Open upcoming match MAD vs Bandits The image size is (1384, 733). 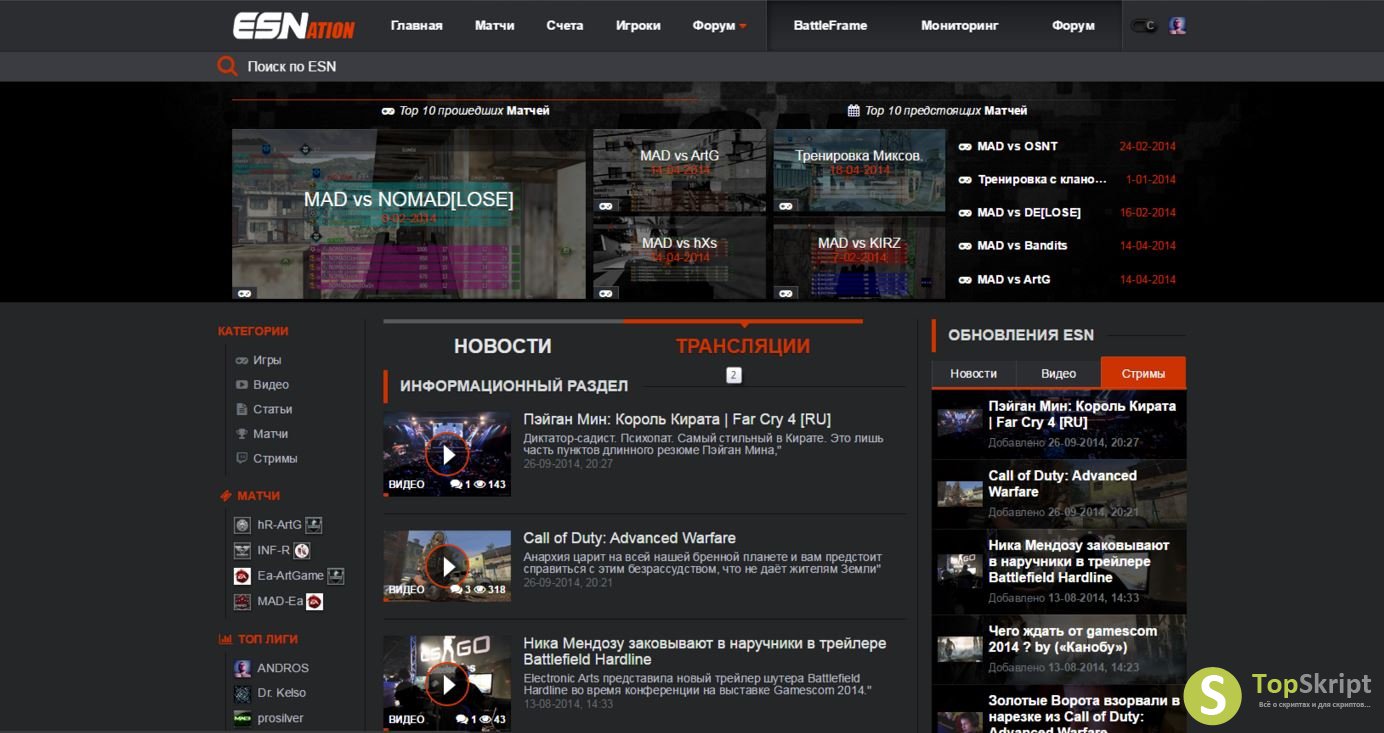tap(1022, 246)
